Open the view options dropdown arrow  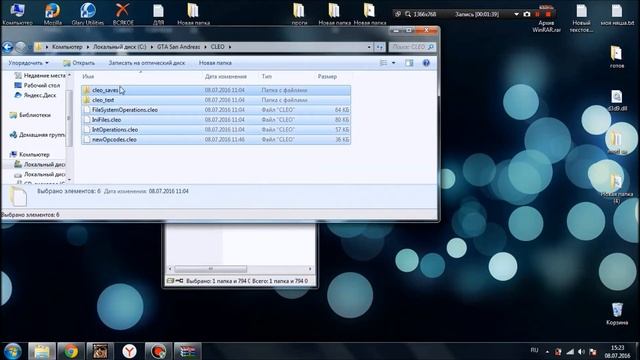pyautogui.click(x=393, y=63)
